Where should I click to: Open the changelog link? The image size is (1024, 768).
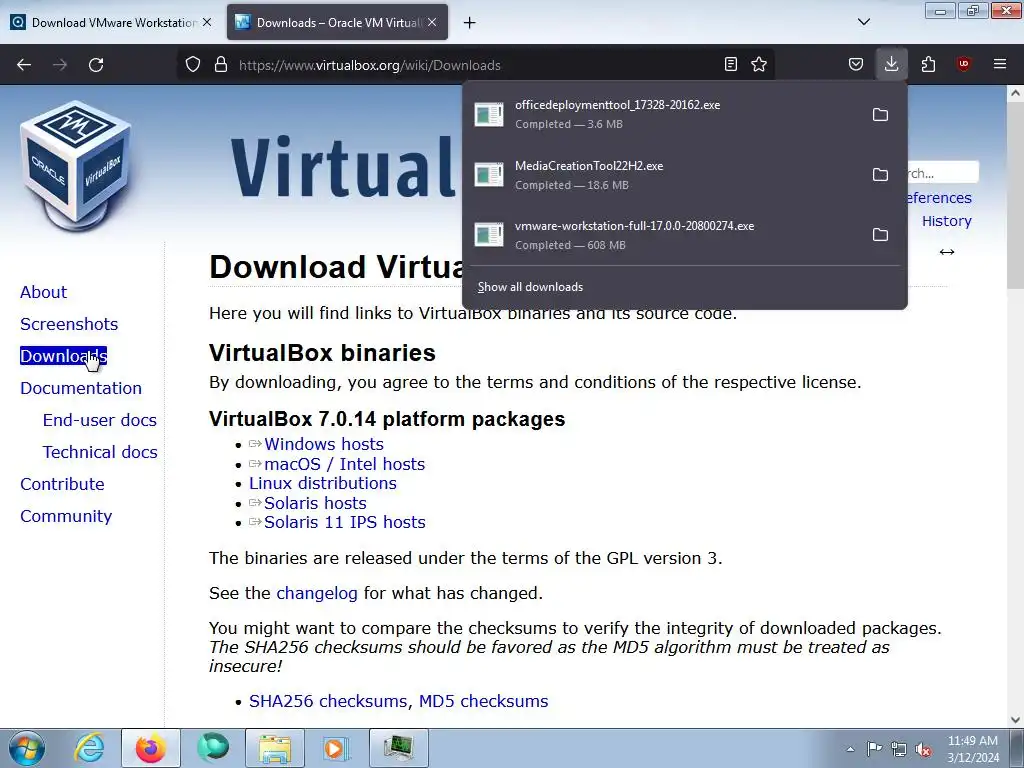pyautogui.click(x=317, y=594)
